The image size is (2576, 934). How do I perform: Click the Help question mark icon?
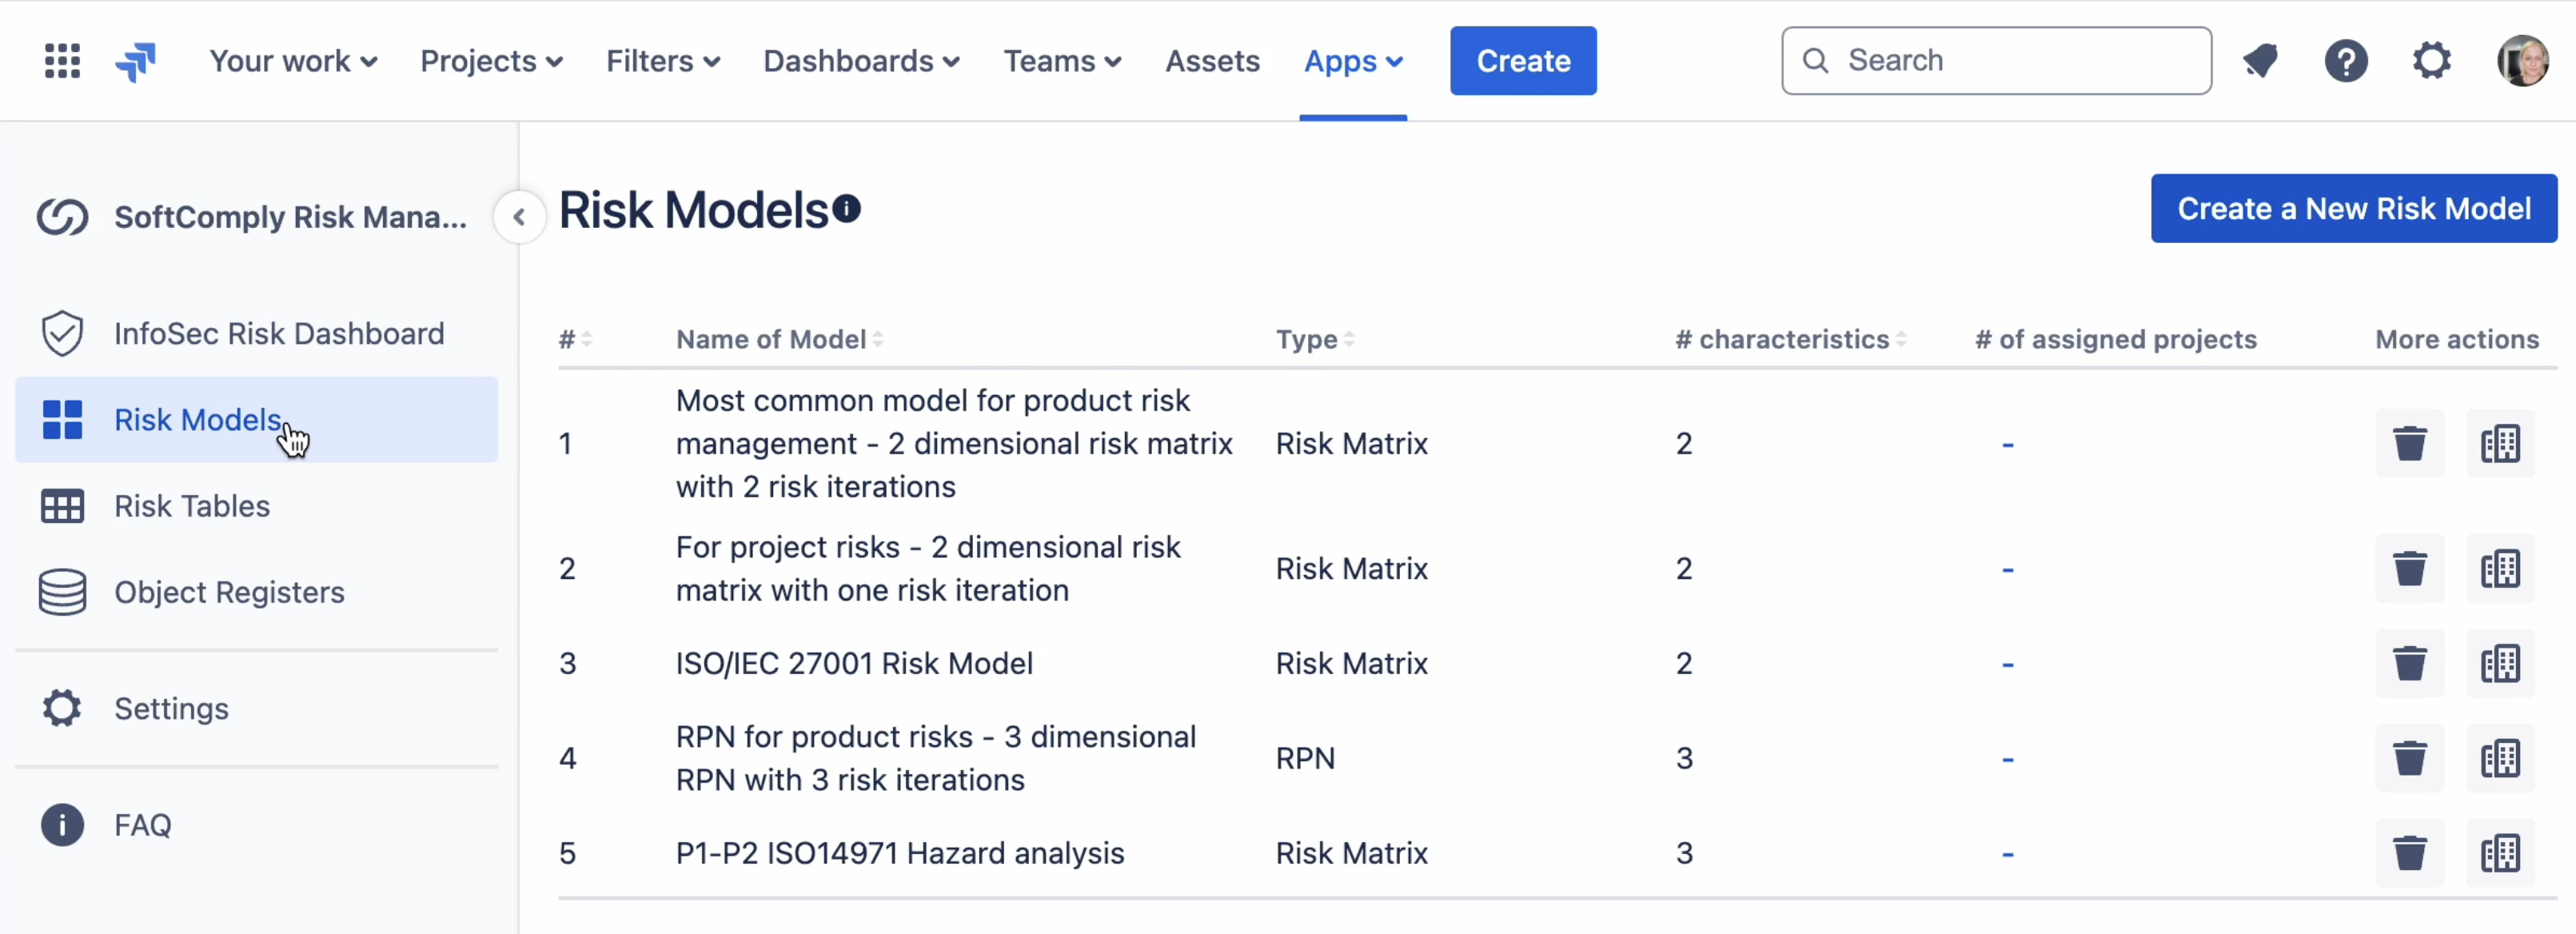[2347, 60]
